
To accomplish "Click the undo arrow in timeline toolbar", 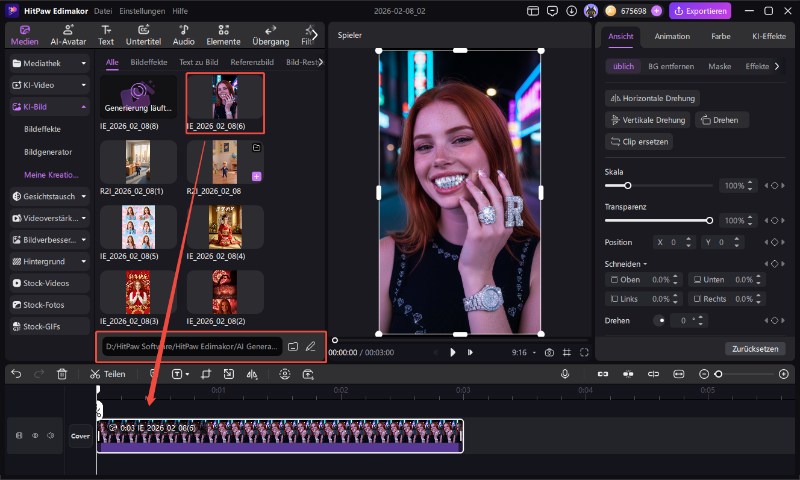I will (x=16, y=373).
